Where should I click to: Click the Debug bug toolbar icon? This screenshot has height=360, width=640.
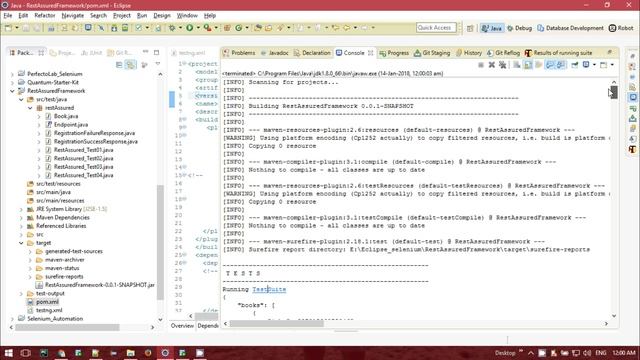[x=172, y=28]
